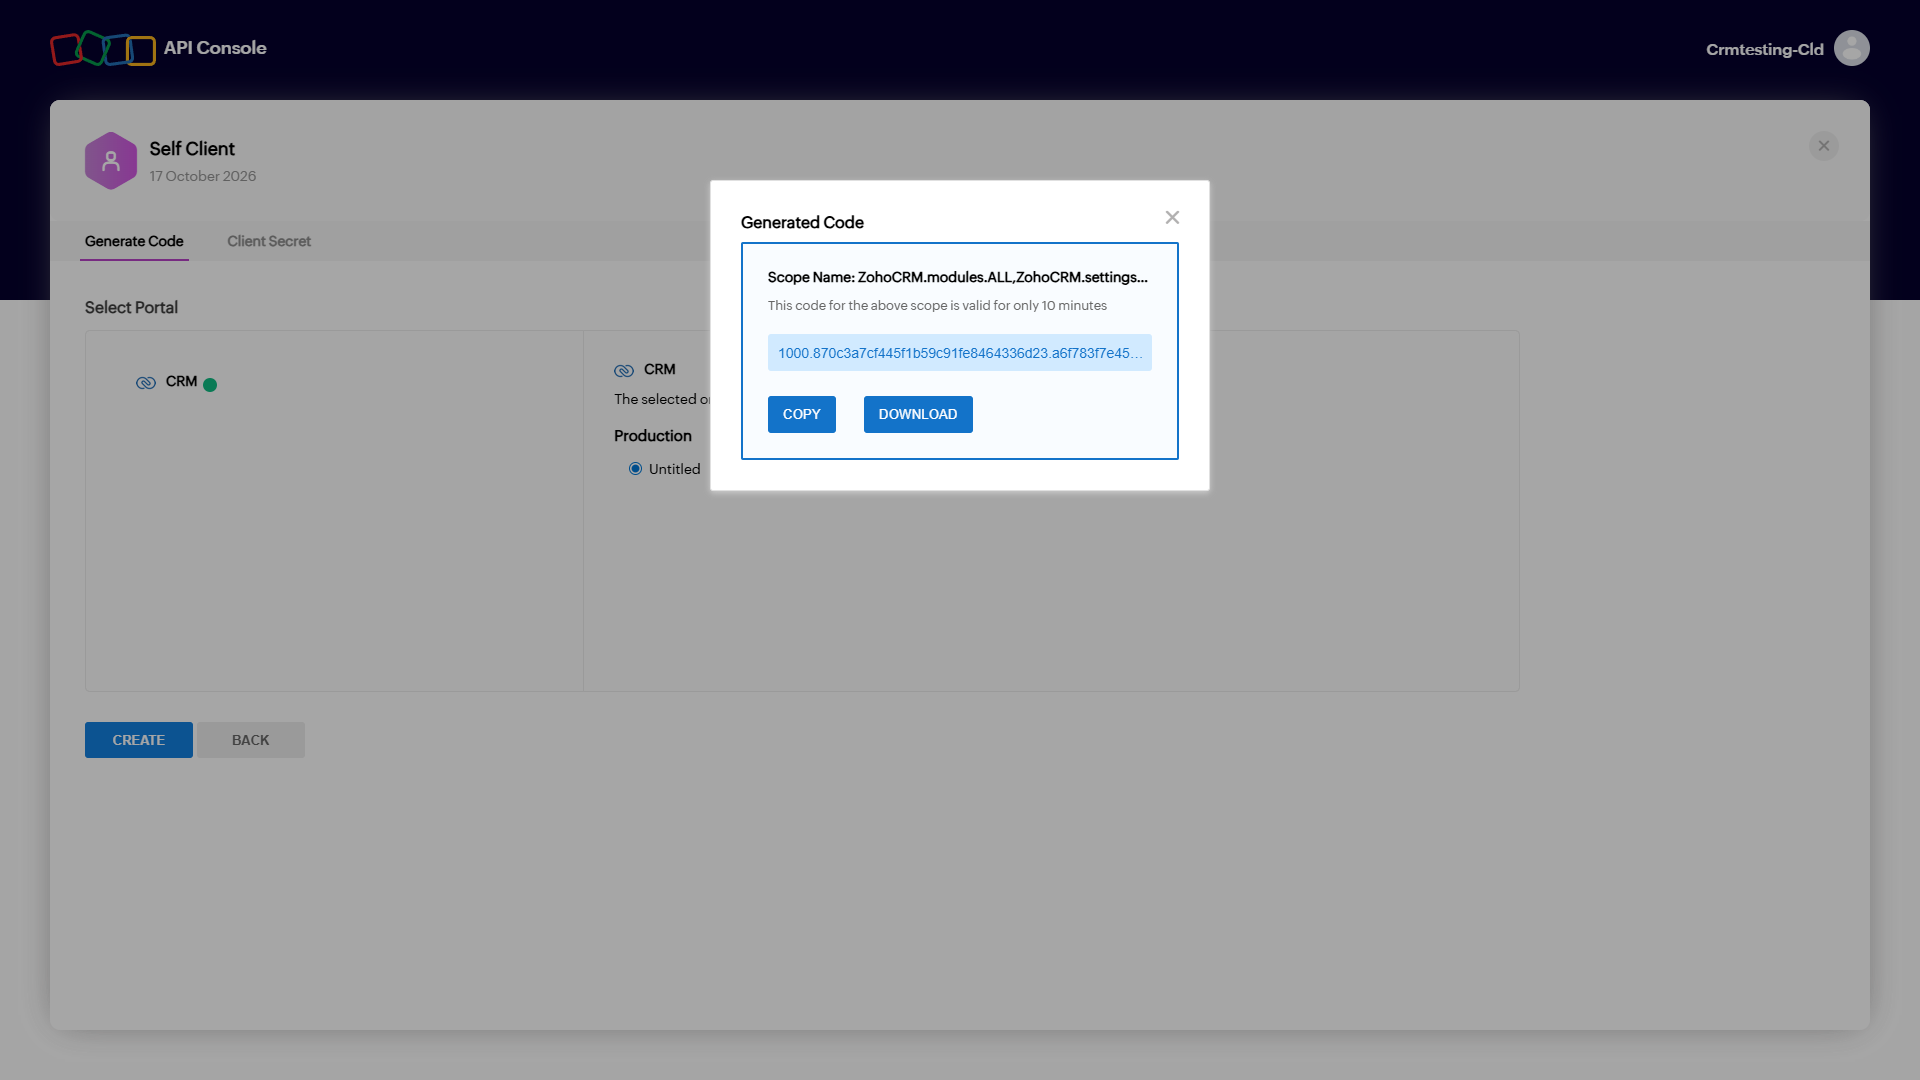This screenshot has width=1920, height=1080.
Task: Select the generated code text field
Action: [x=960, y=353]
